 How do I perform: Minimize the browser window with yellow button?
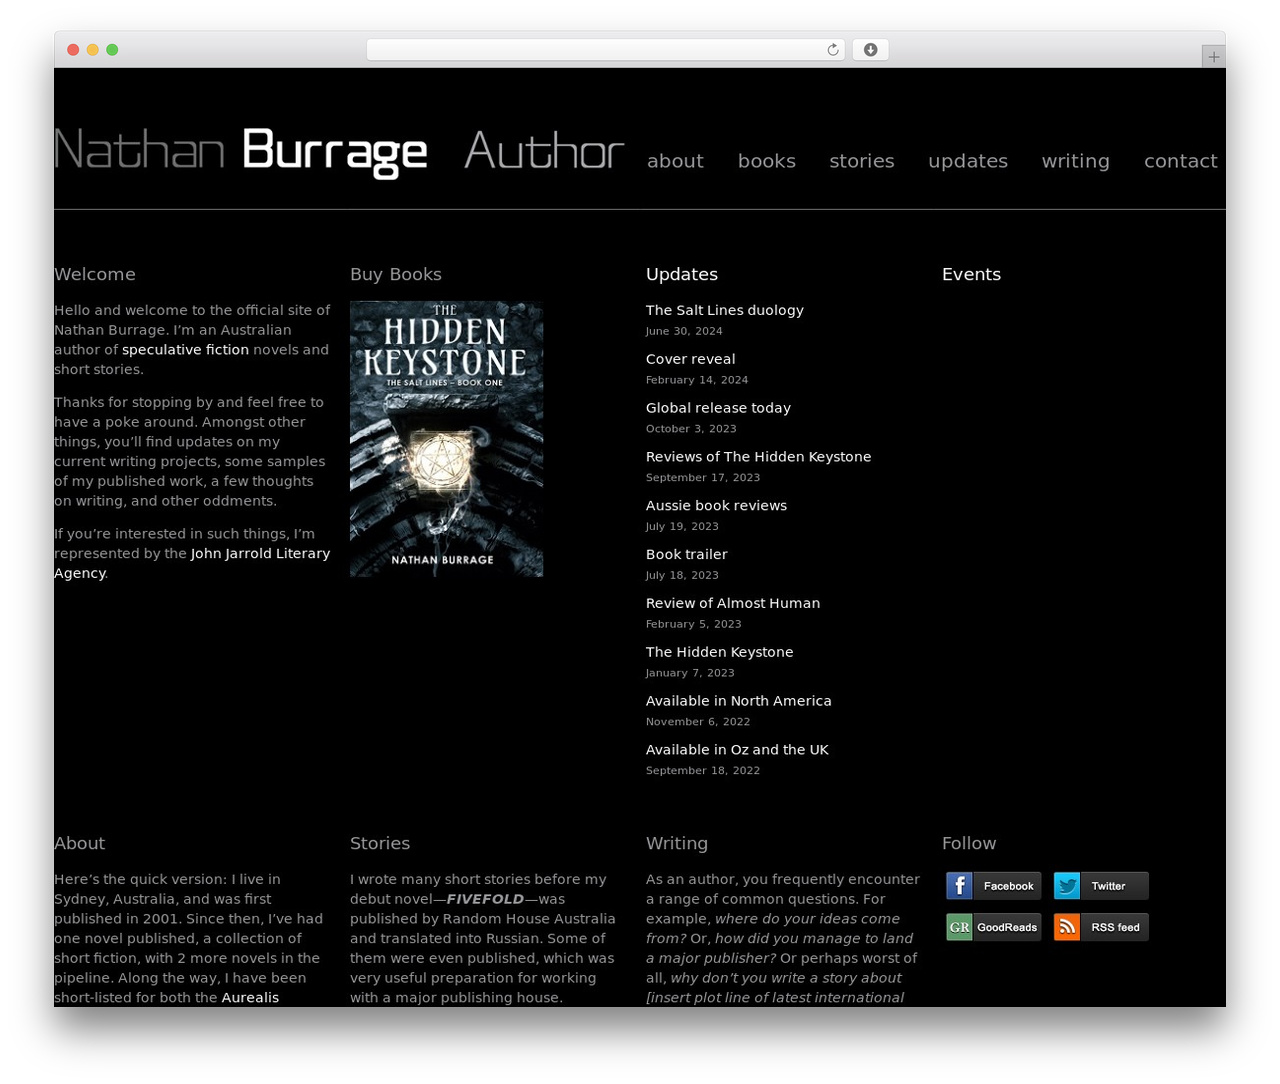pyautogui.click(x=92, y=50)
